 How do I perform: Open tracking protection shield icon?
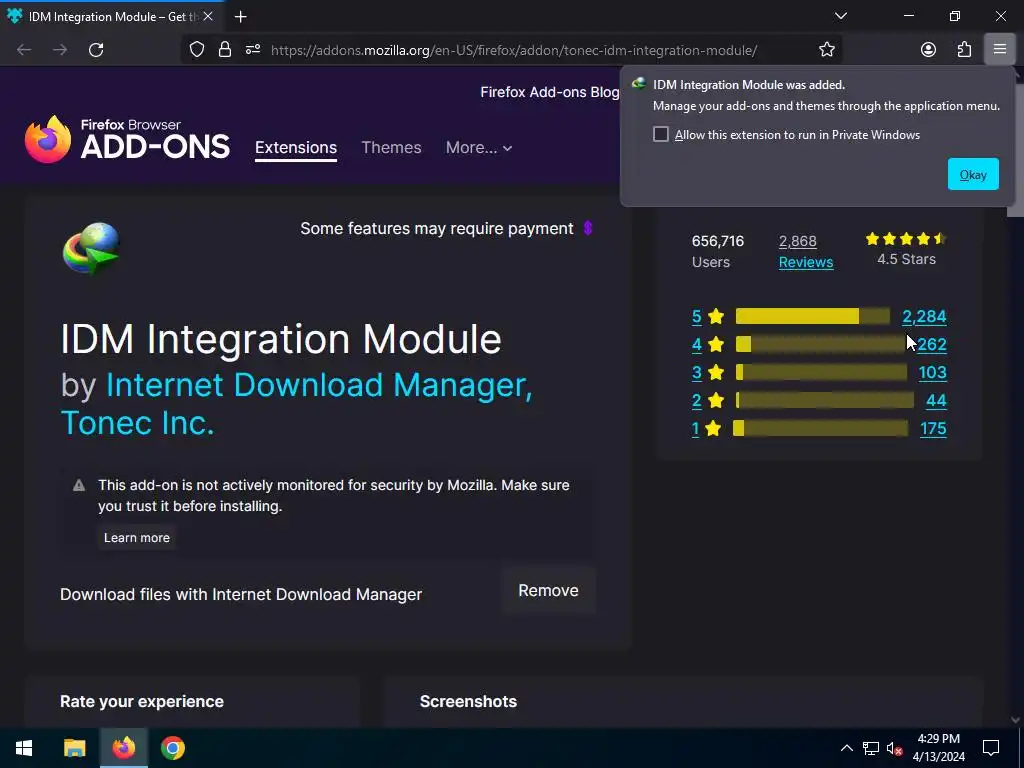click(x=197, y=50)
